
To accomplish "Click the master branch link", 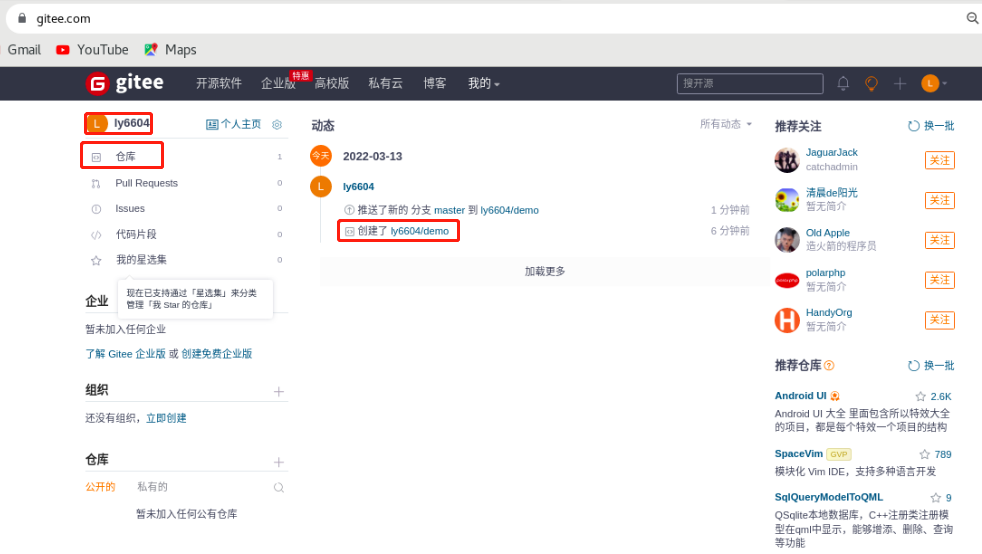I will point(449,210).
